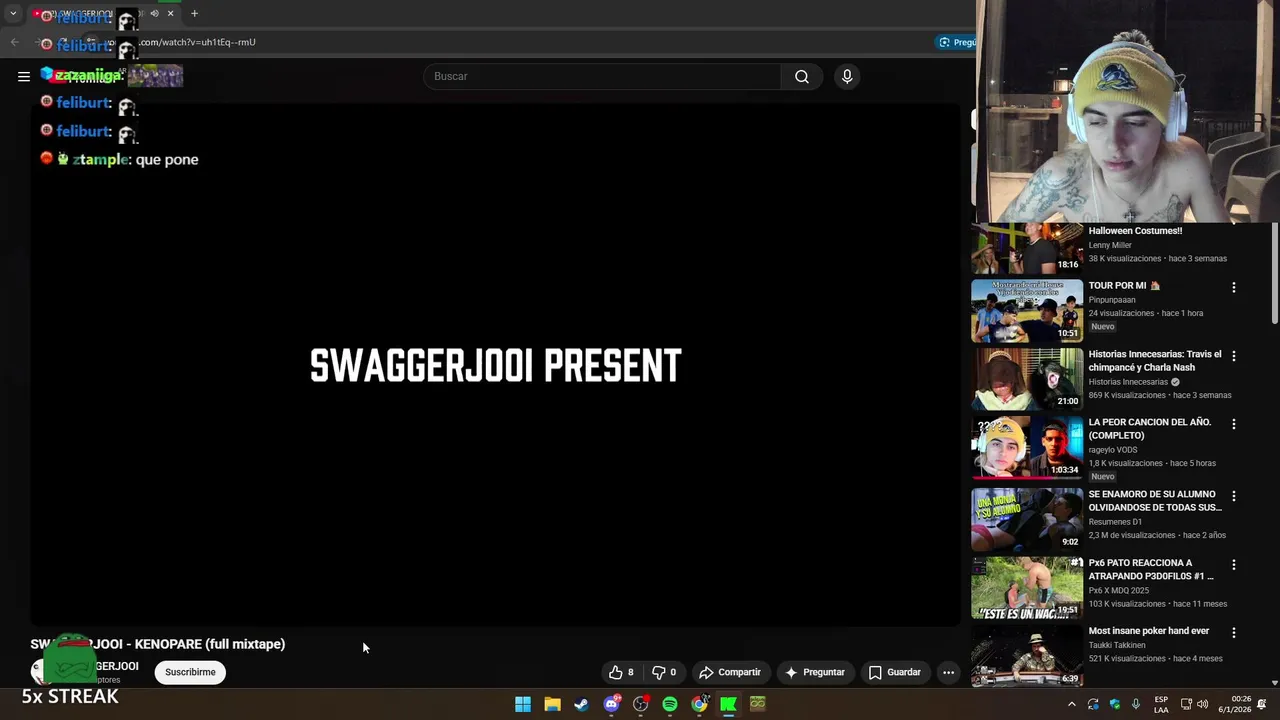The width and height of the screenshot is (1280, 720).
Task: Open options for SE ENAMORO DE SU ALUMNO
Action: (x=1233, y=496)
